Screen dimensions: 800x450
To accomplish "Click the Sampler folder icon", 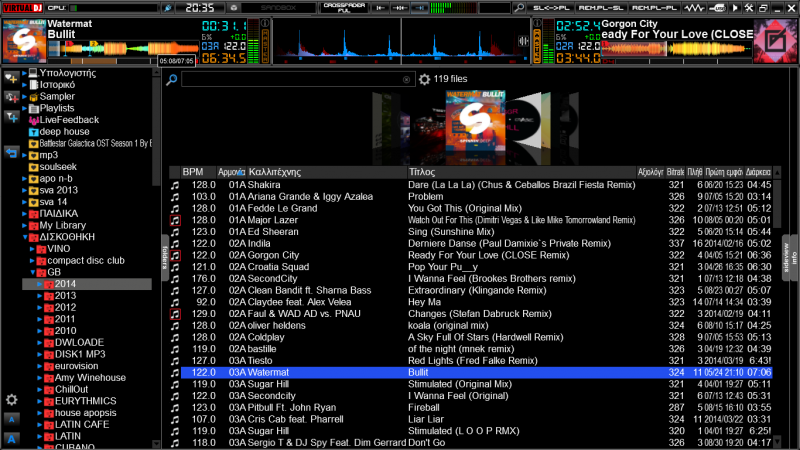I will (33, 96).
